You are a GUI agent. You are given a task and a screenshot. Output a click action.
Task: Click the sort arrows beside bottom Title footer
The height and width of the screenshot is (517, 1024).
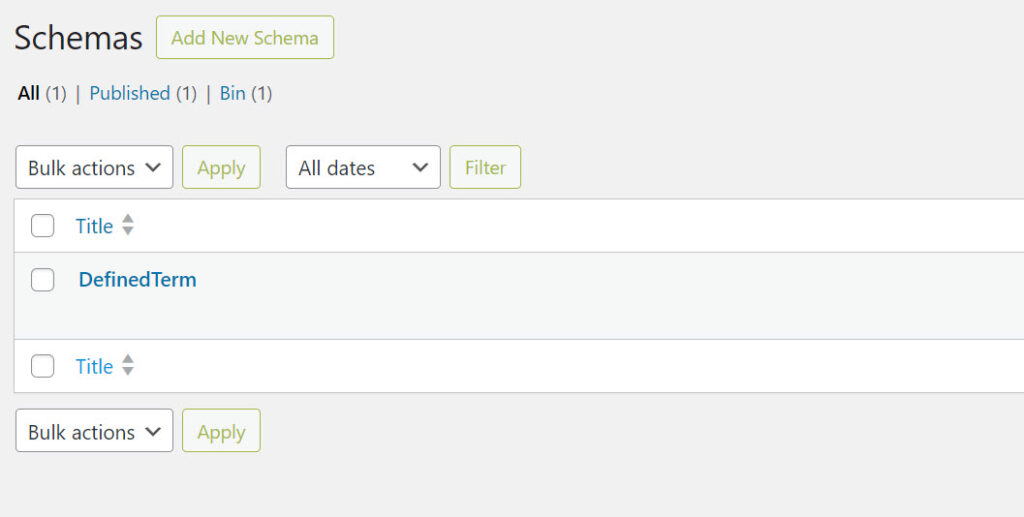pyautogui.click(x=127, y=367)
